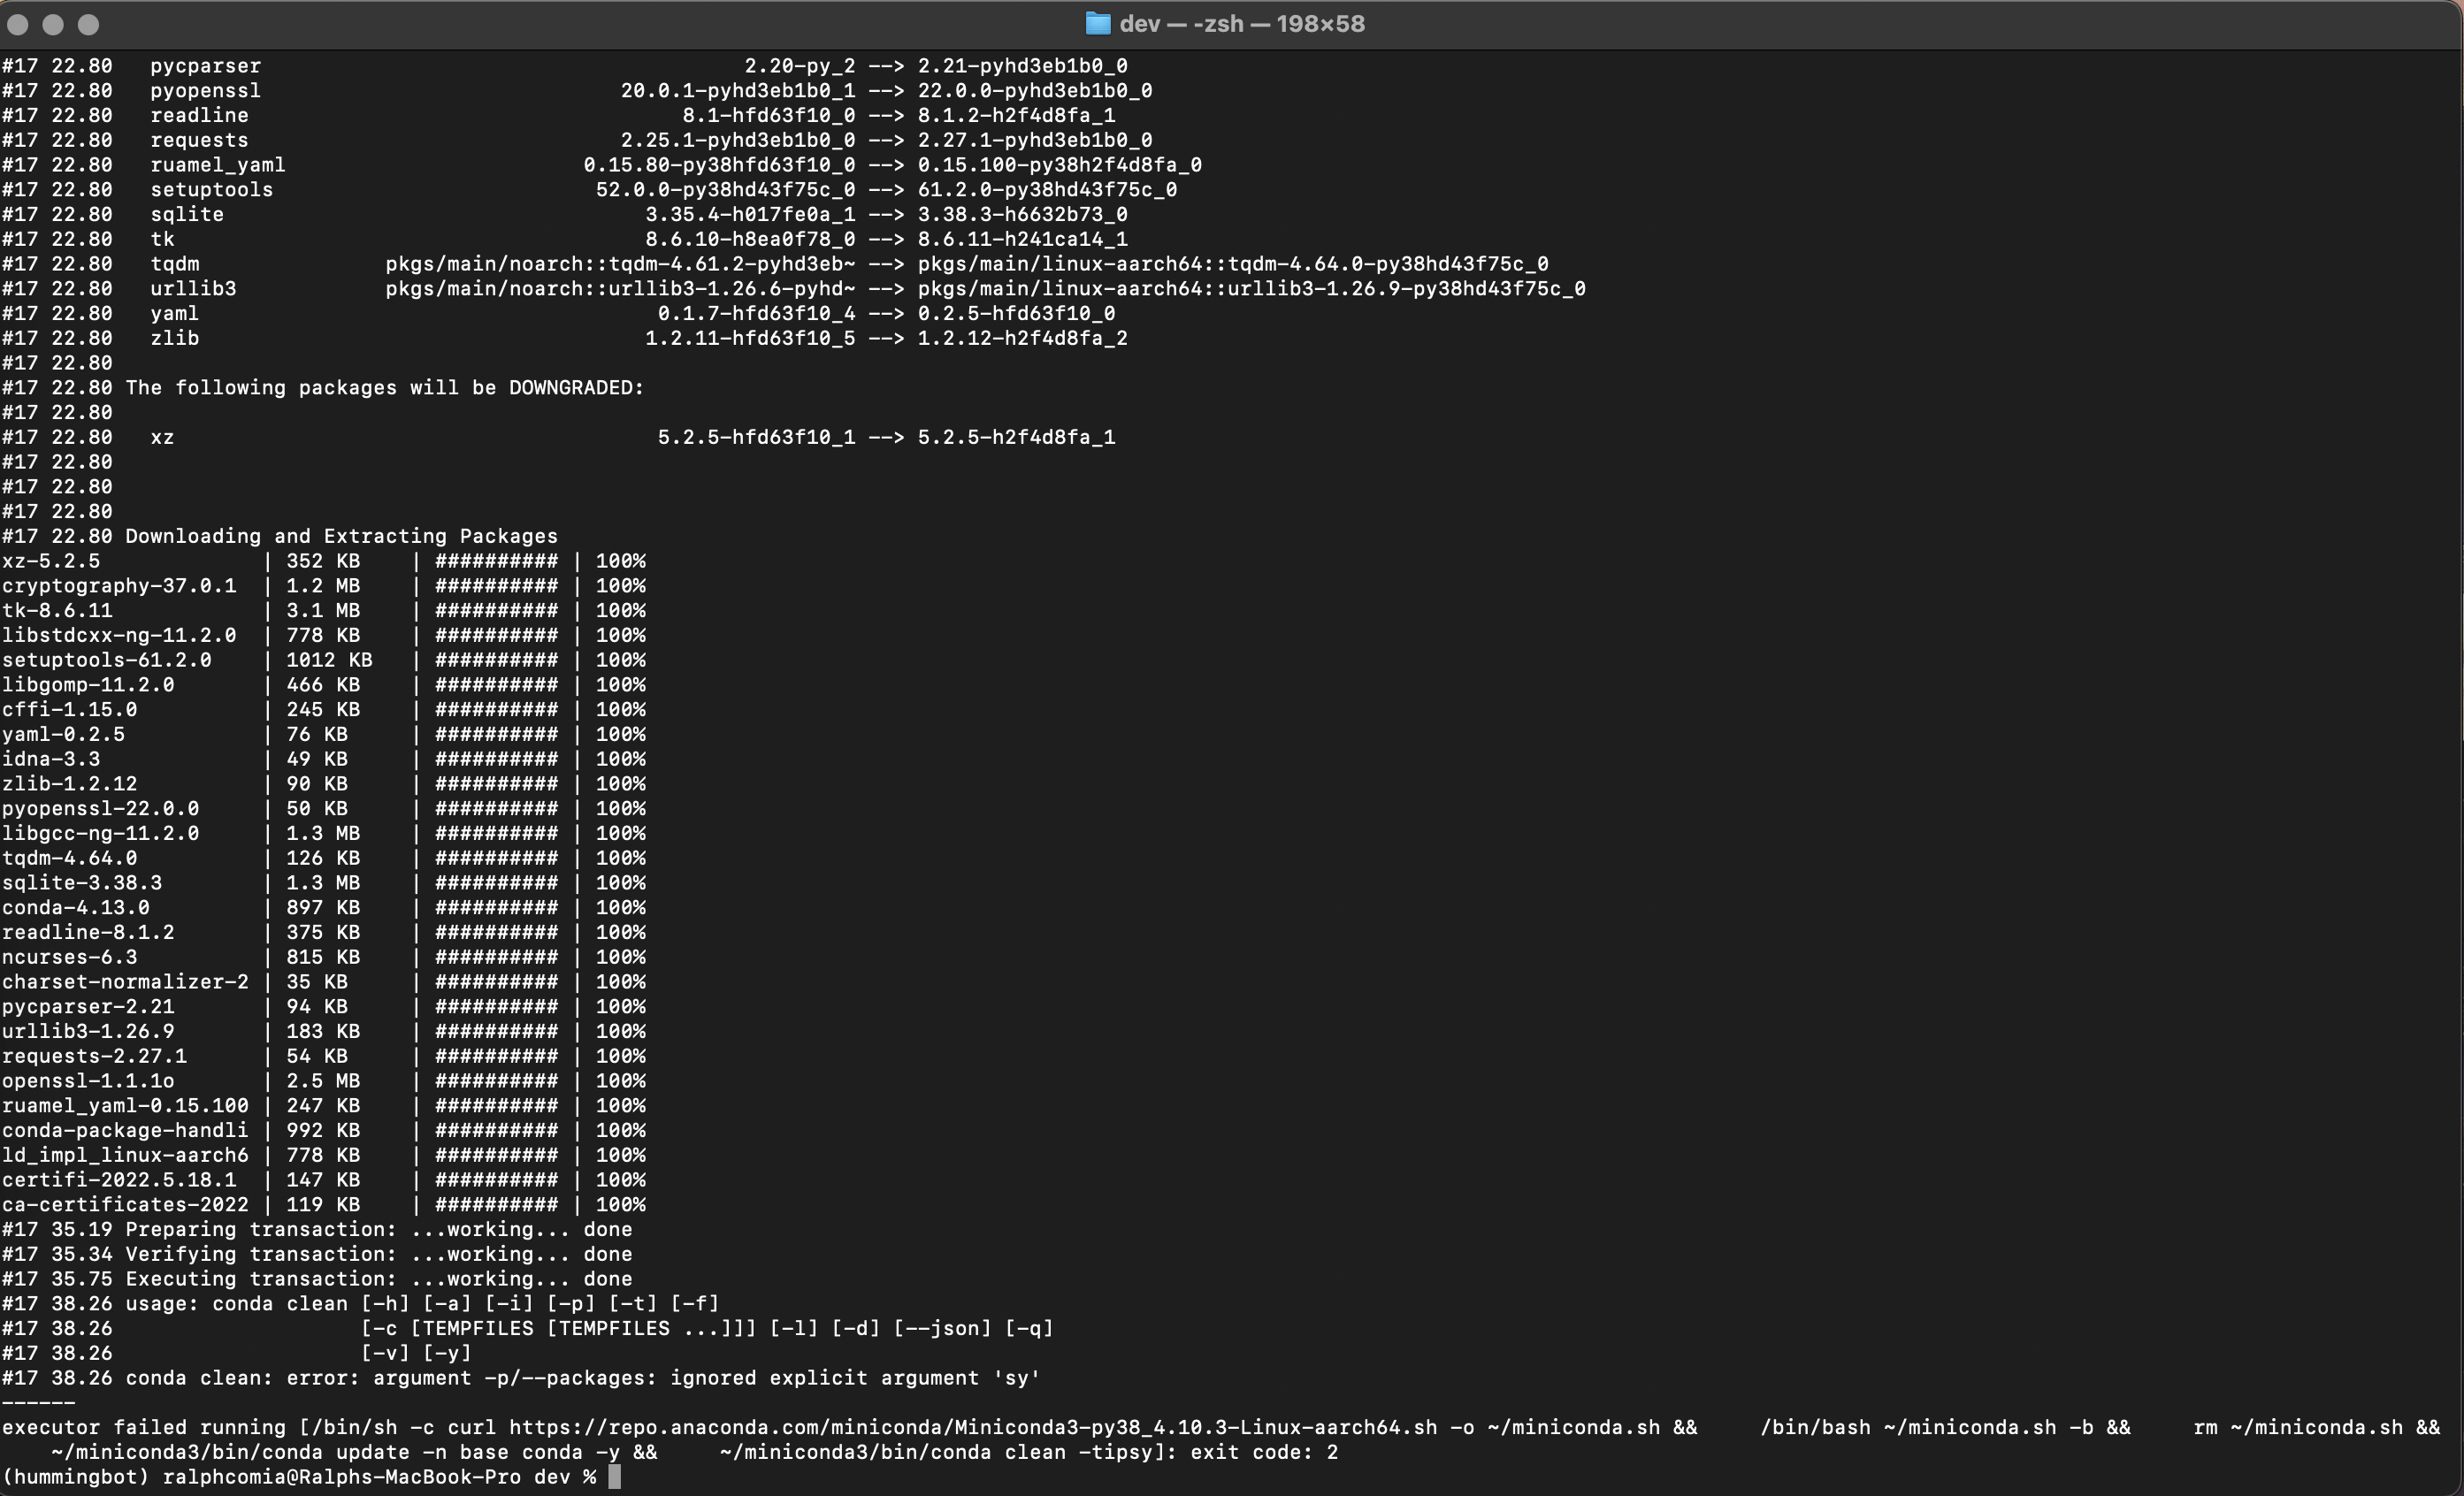Viewport: 2464px width, 1496px height.
Task: Click the '1.2.12-h2f4d8fa_2' zlib version
Action: 1023,338
